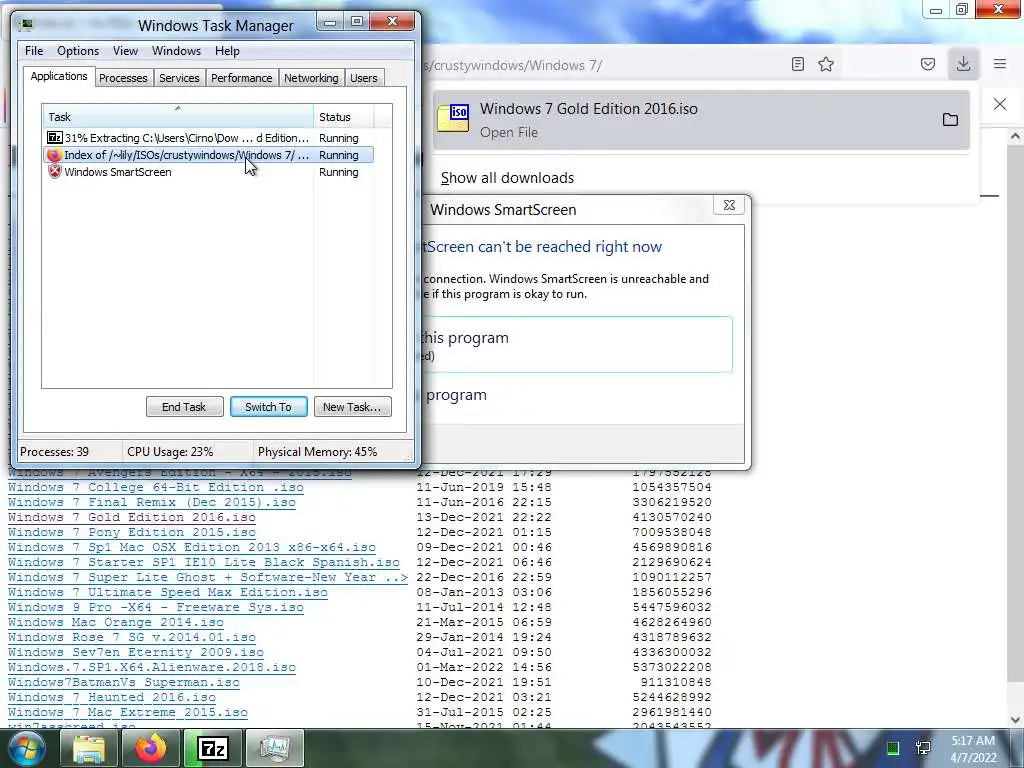Switch to Performance tab
This screenshot has width=1024, height=768.
click(x=242, y=78)
